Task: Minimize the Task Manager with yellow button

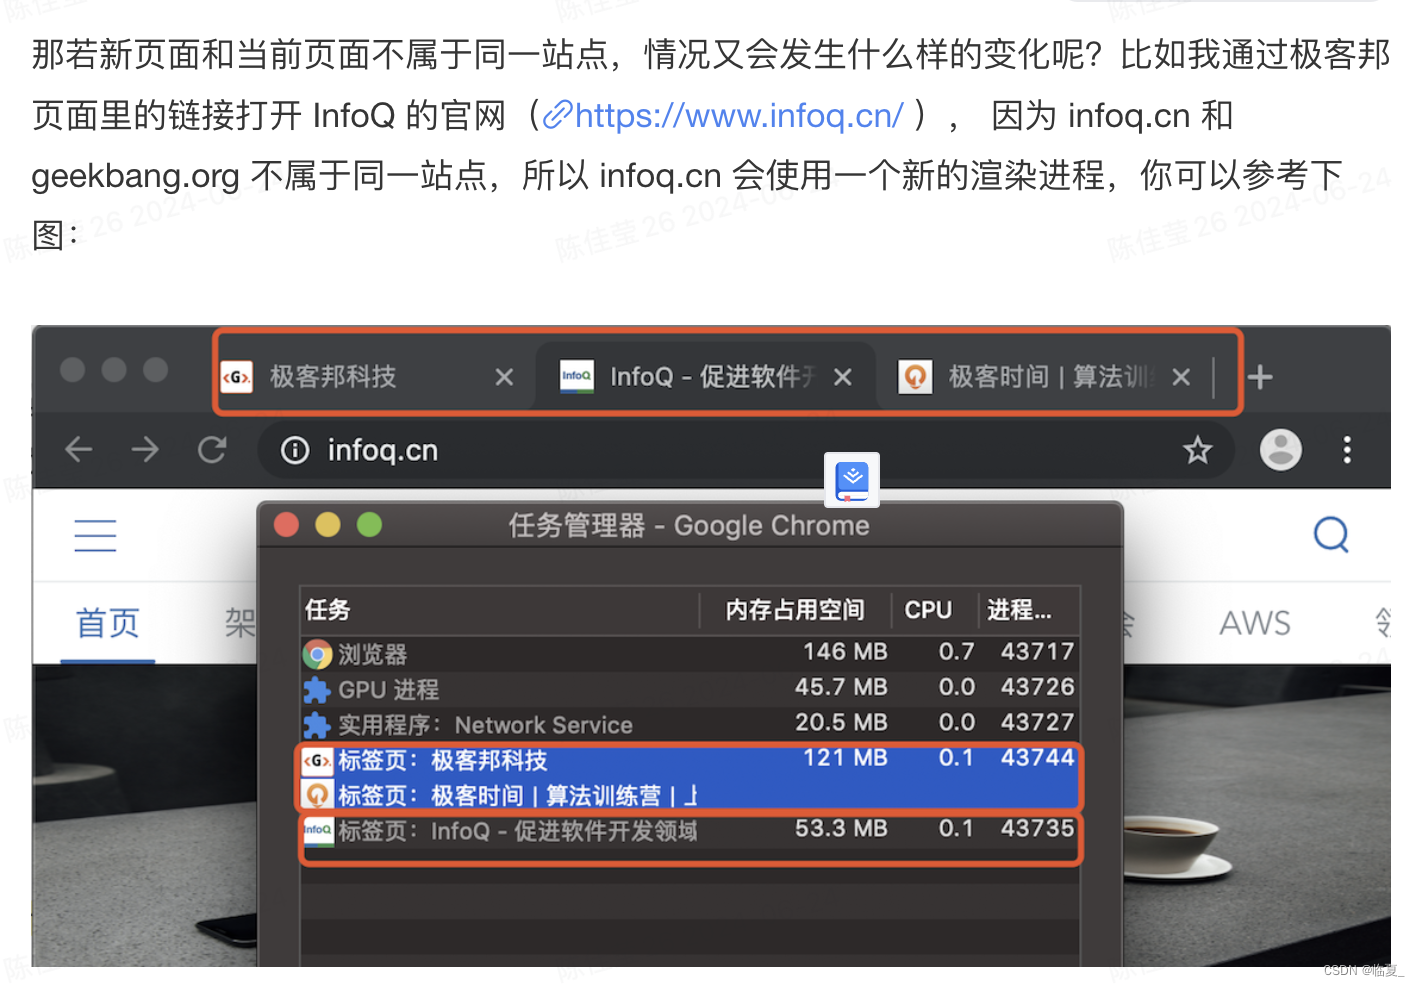Action: pos(328,525)
